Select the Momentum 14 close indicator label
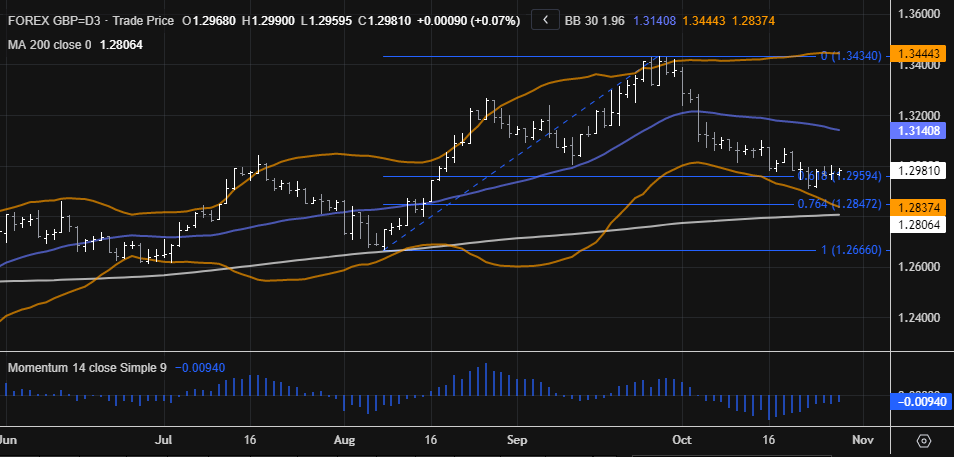This screenshot has width=954, height=457. 88,367
